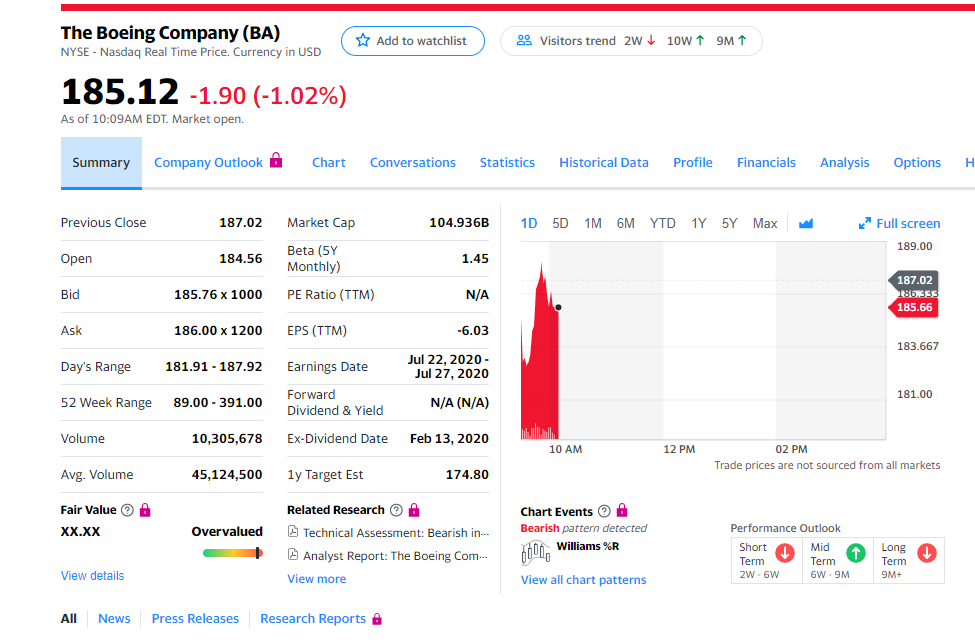This screenshot has width=975, height=642.
Task: Open the Summary tab
Action: click(101, 162)
